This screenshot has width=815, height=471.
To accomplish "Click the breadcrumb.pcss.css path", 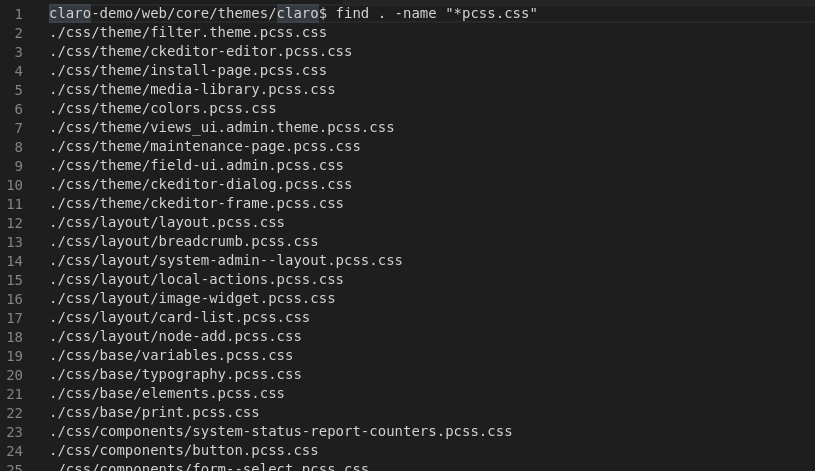I will [x=183, y=241].
